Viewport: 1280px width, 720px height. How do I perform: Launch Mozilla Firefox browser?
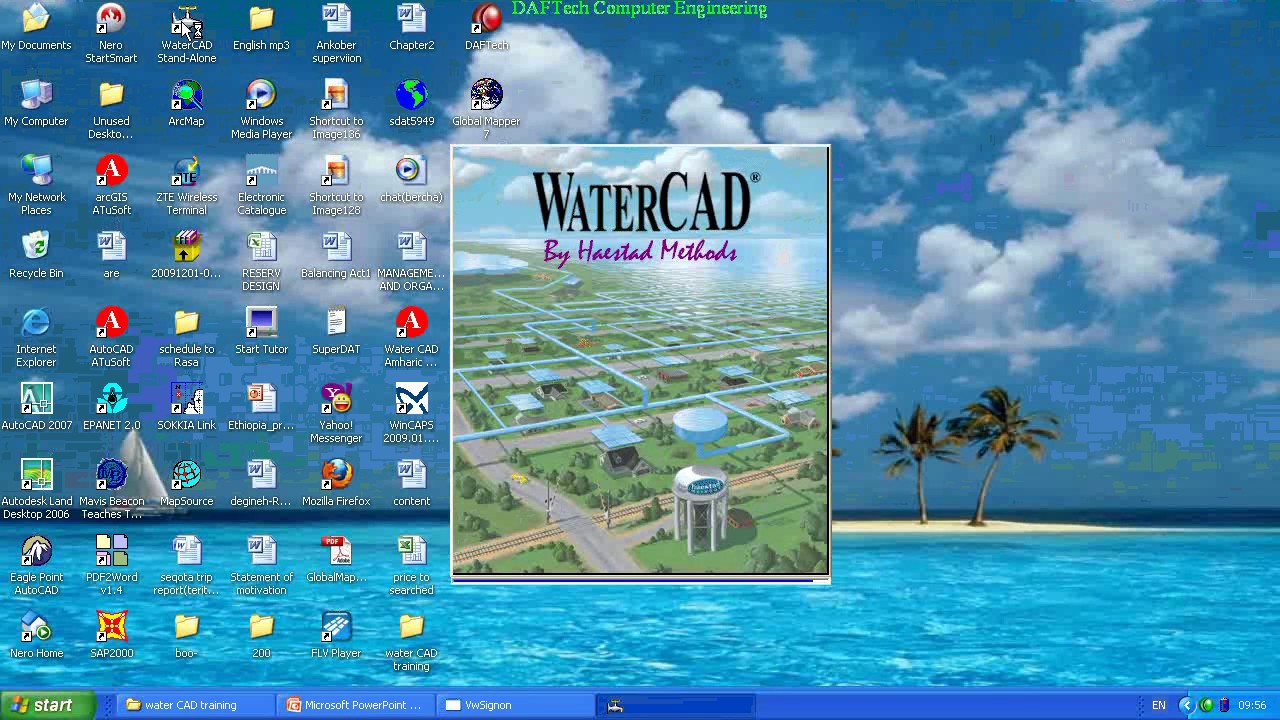[x=336, y=475]
